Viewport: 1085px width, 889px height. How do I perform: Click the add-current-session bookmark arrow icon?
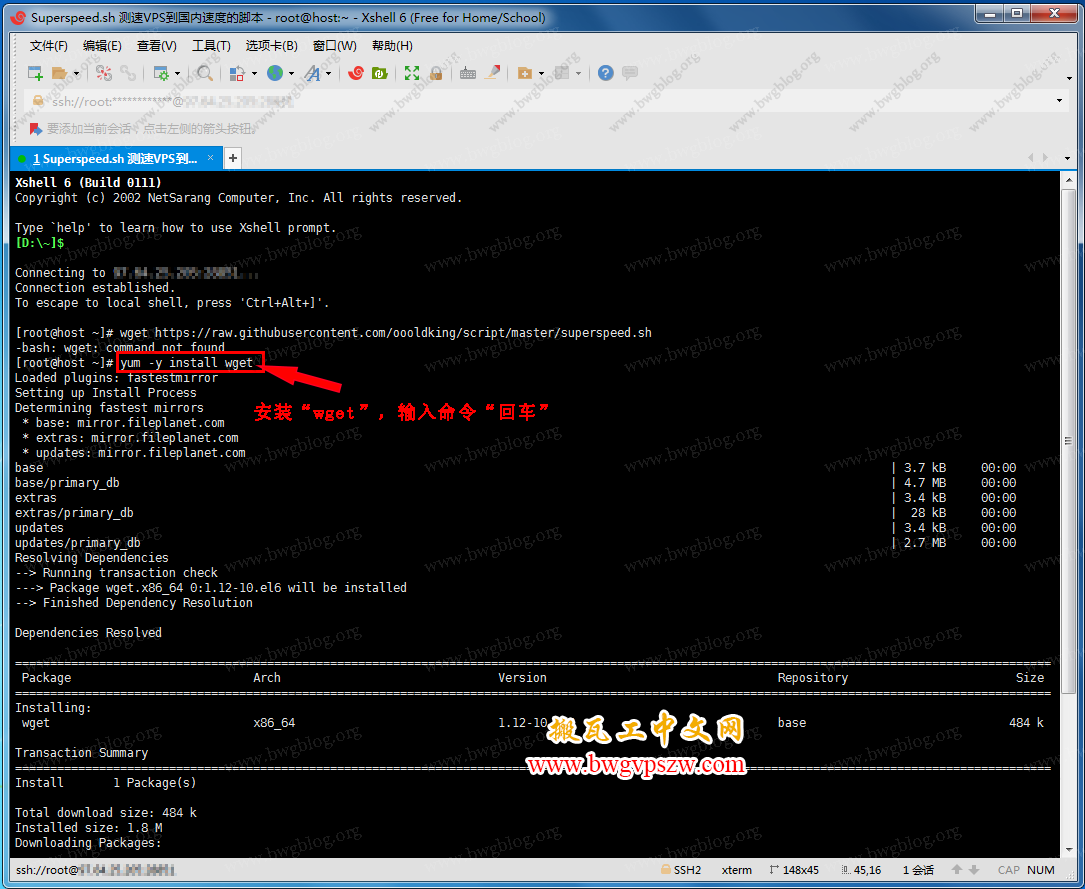[x=35, y=129]
